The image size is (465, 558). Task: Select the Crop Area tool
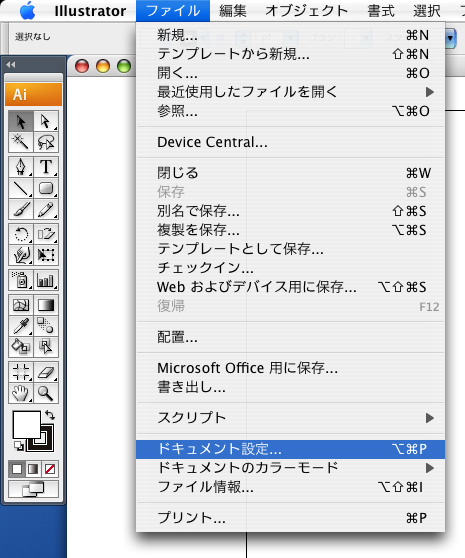click(x=21, y=372)
